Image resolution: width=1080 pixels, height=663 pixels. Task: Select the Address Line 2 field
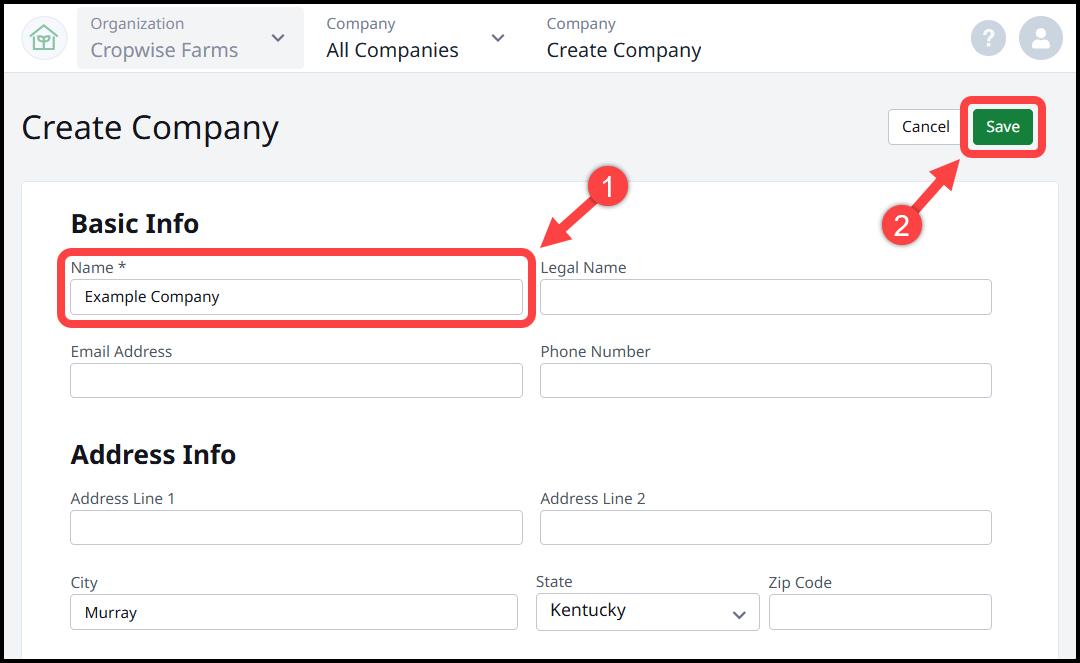tap(765, 527)
